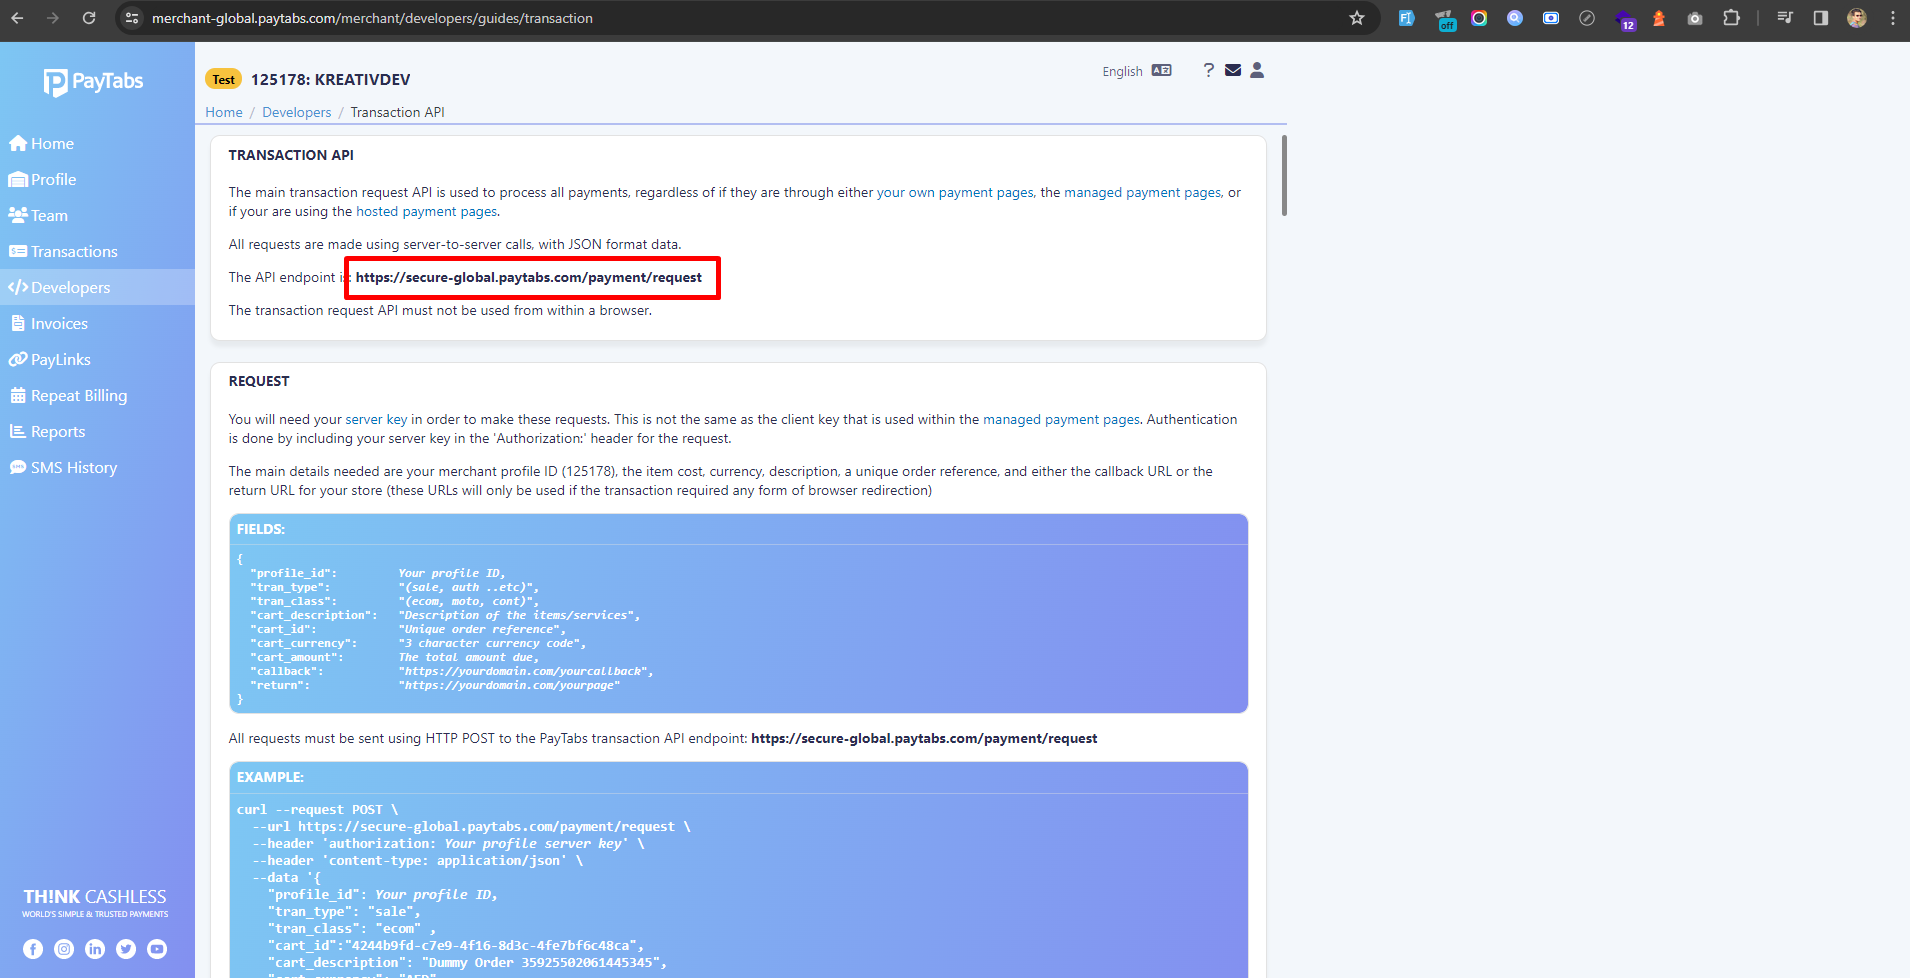
Task: Click the endpoint URL below the FIELDS box
Action: point(924,738)
